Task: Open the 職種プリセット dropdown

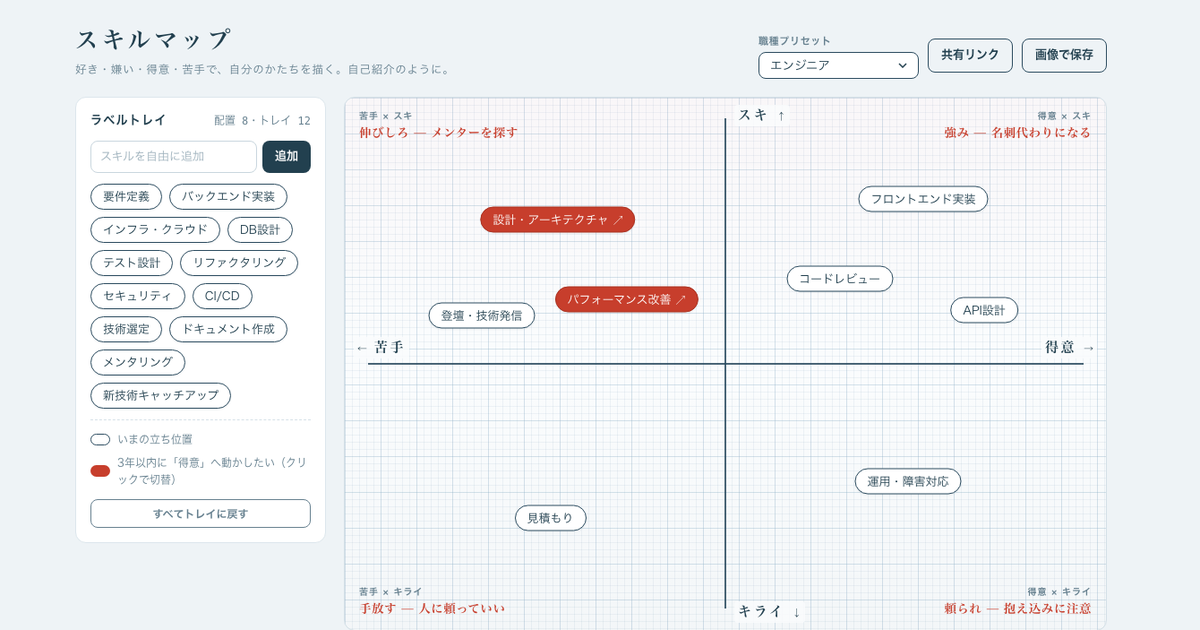Action: click(x=838, y=65)
